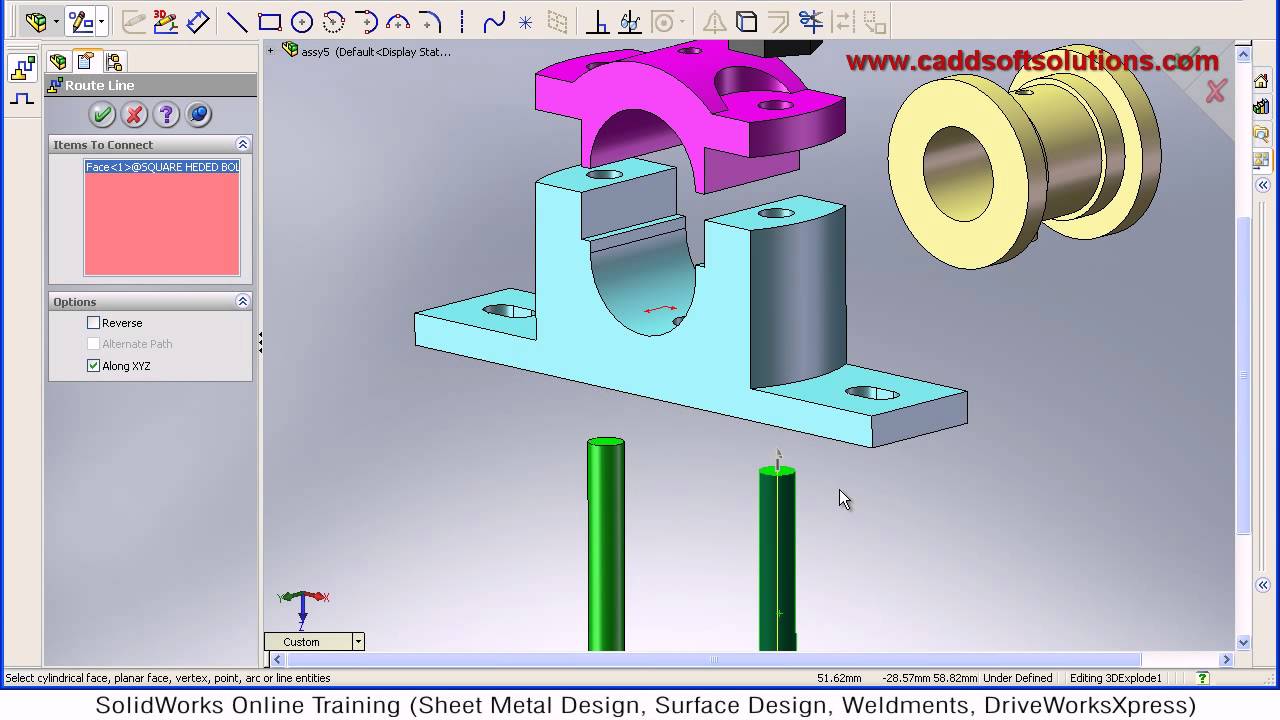Click the Route Line tool in left sidebar
Viewport: 1280px width, 720px height.
click(22, 68)
